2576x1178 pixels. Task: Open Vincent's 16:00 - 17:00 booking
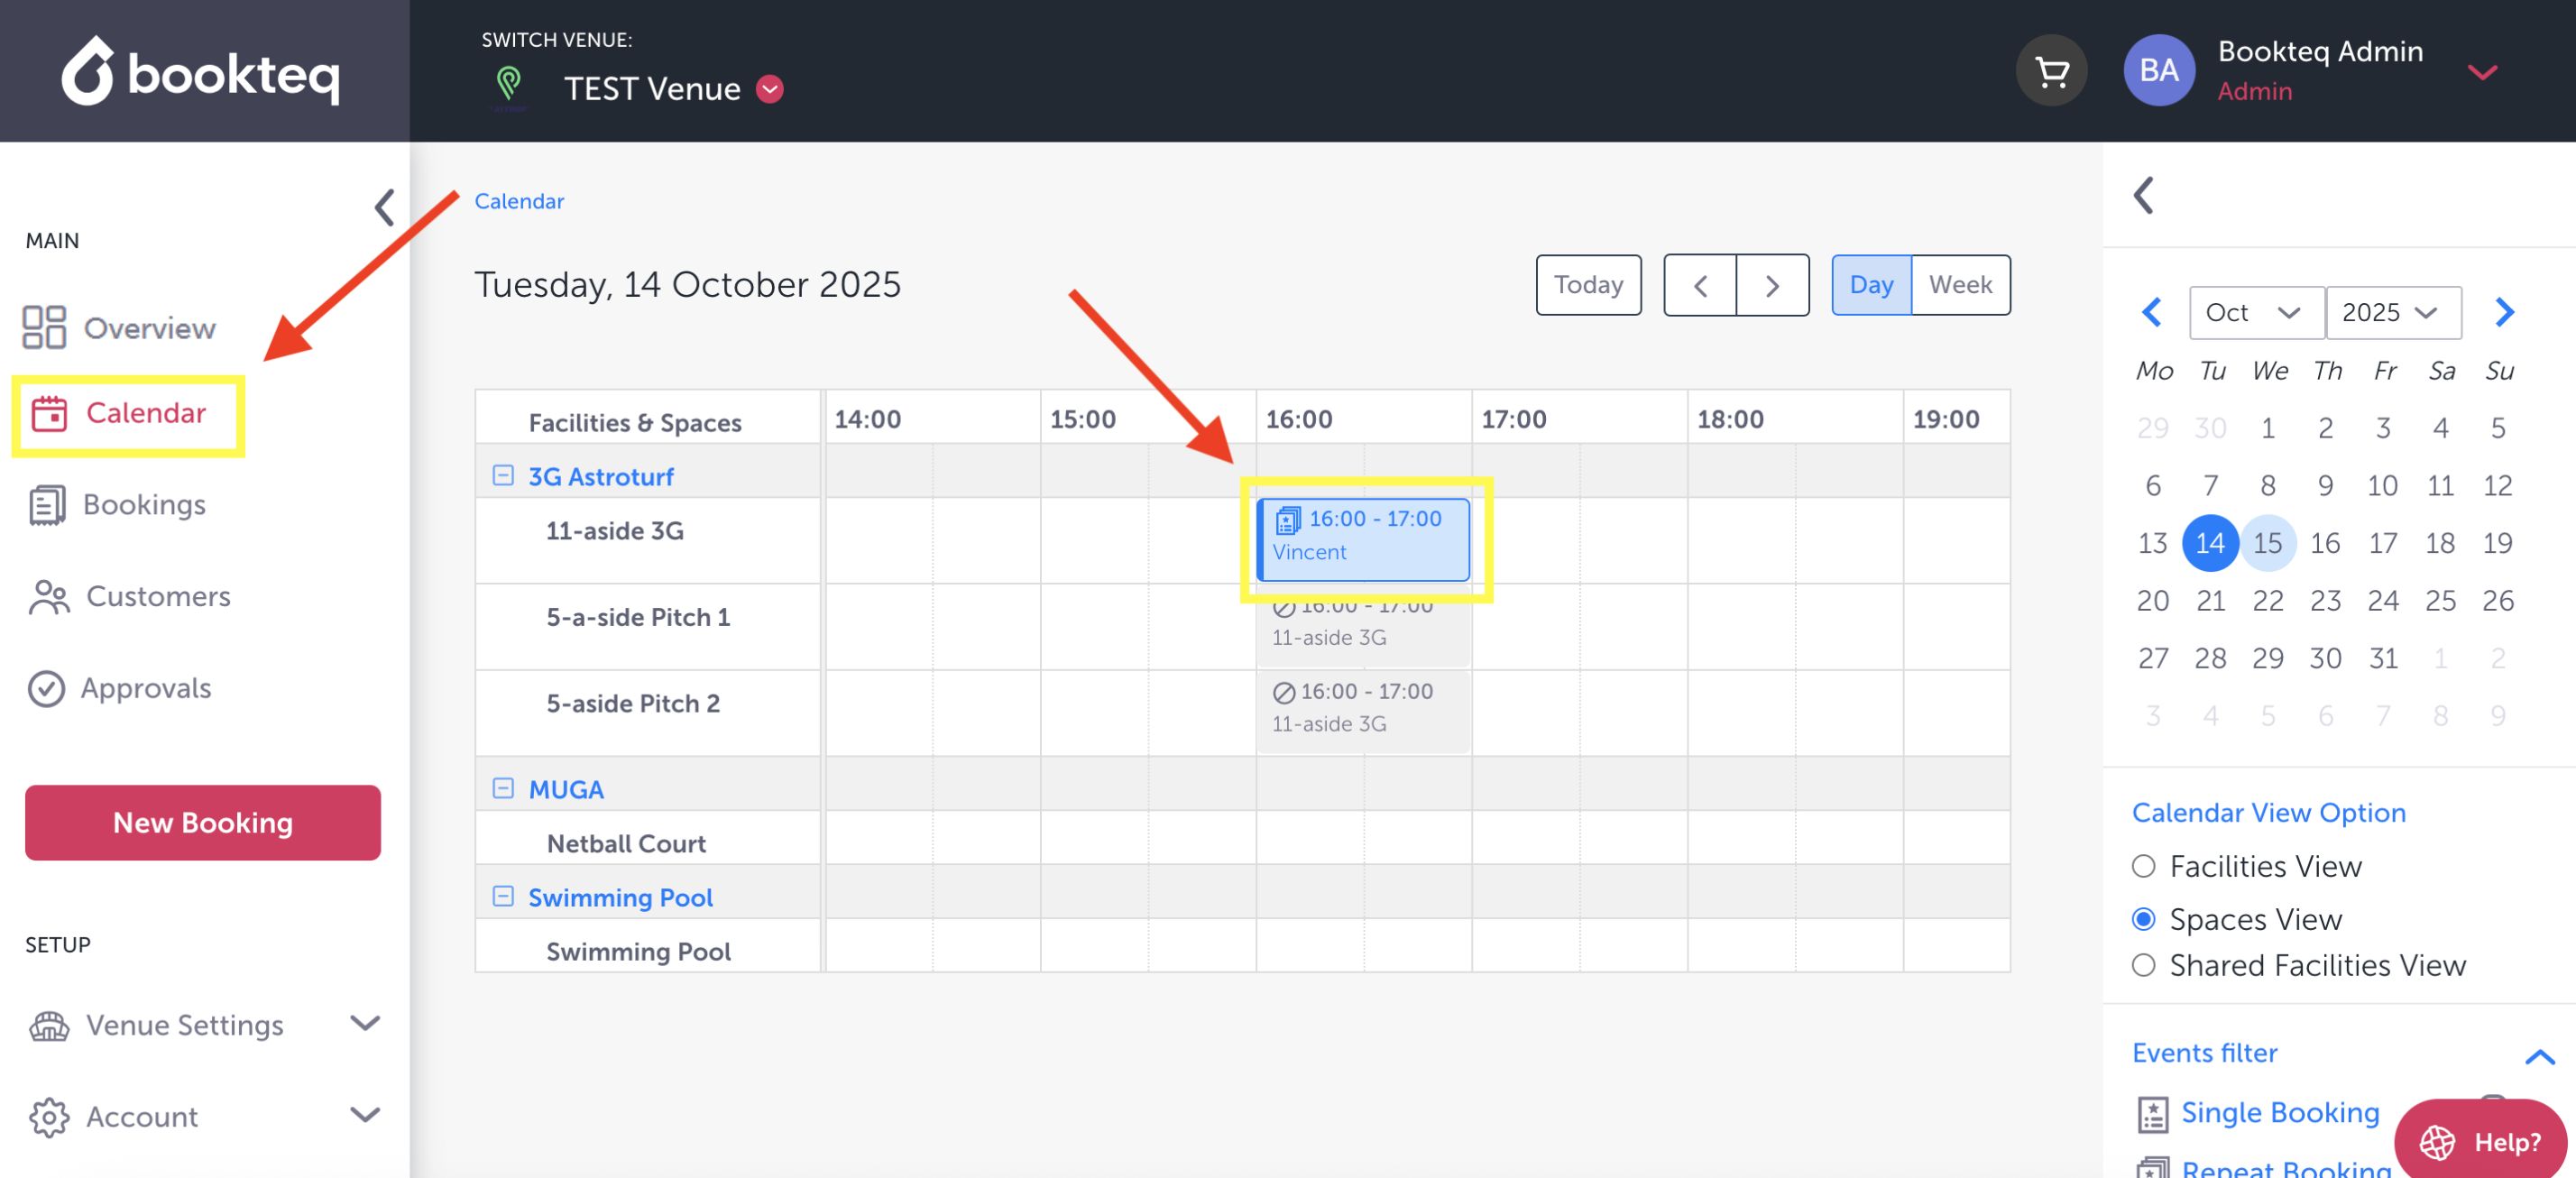(1364, 538)
